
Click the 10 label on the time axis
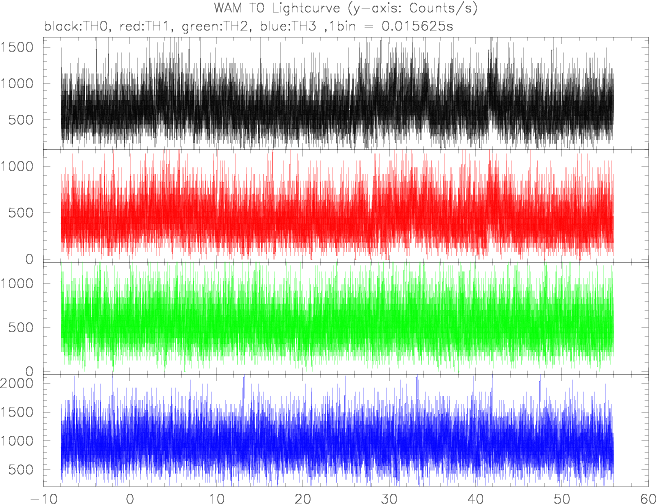[x=216, y=499]
